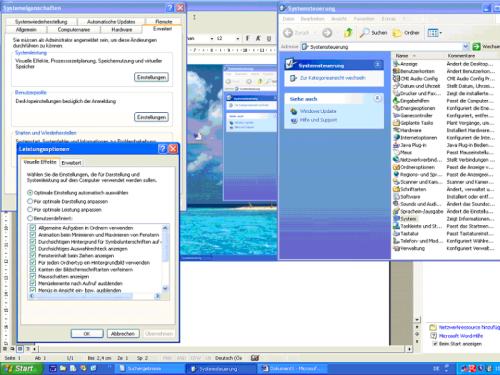Toggle Mausschatten anzeigen checkbox
This screenshot has height=375, width=500.
coord(33,276)
